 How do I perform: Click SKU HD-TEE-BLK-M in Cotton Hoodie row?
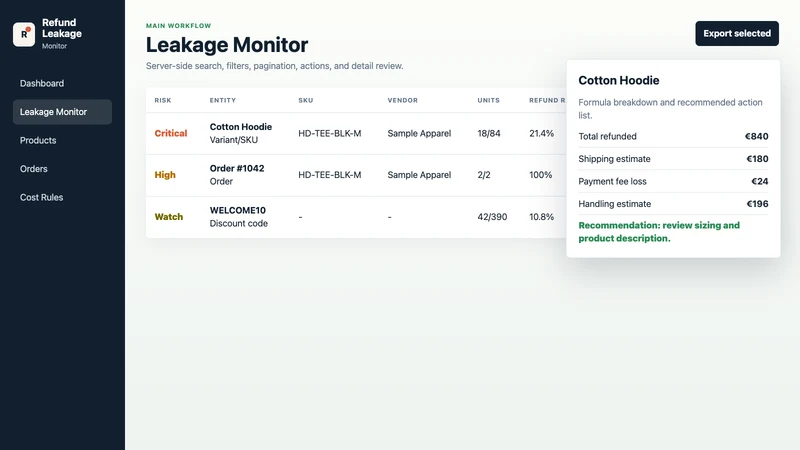[x=330, y=133]
